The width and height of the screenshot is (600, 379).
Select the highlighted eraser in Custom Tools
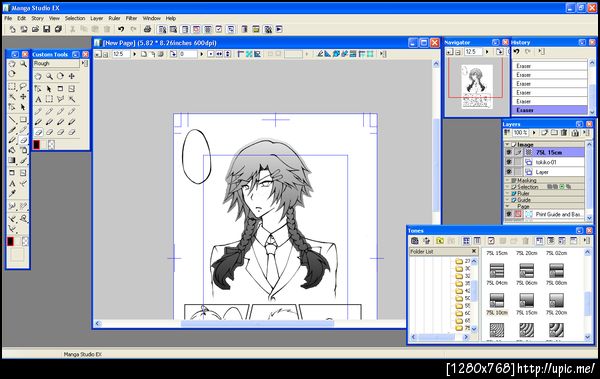tap(38, 132)
